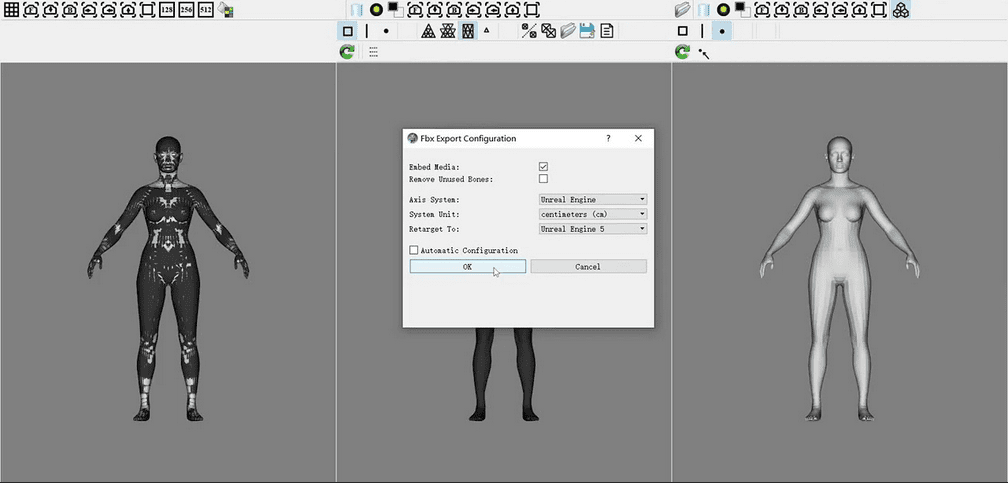The width and height of the screenshot is (1008, 483).
Task: Select front view (F) in right toolbar
Action: pos(762,10)
